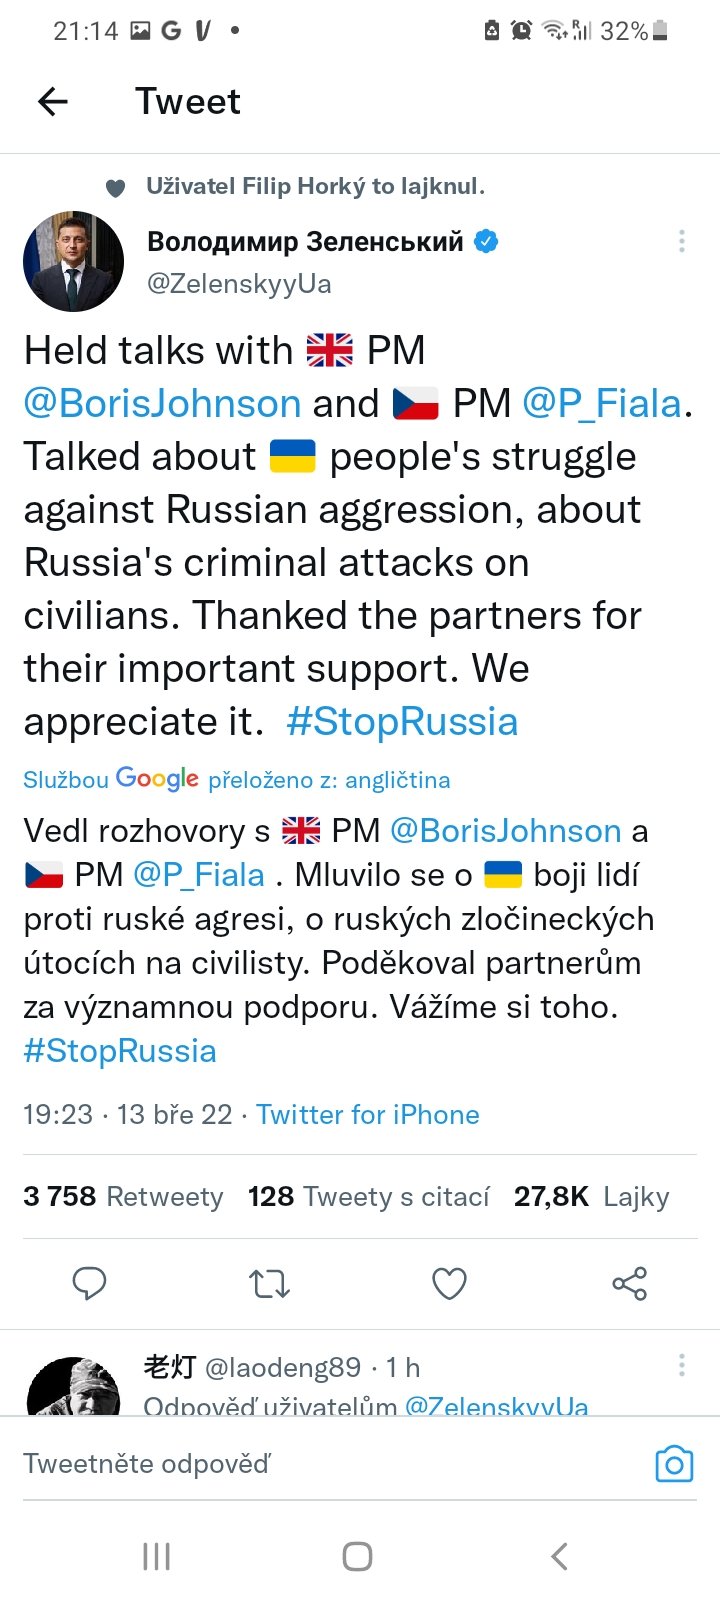
Task: Open the @BorisJohnson mention in original tweet
Action: (x=162, y=403)
